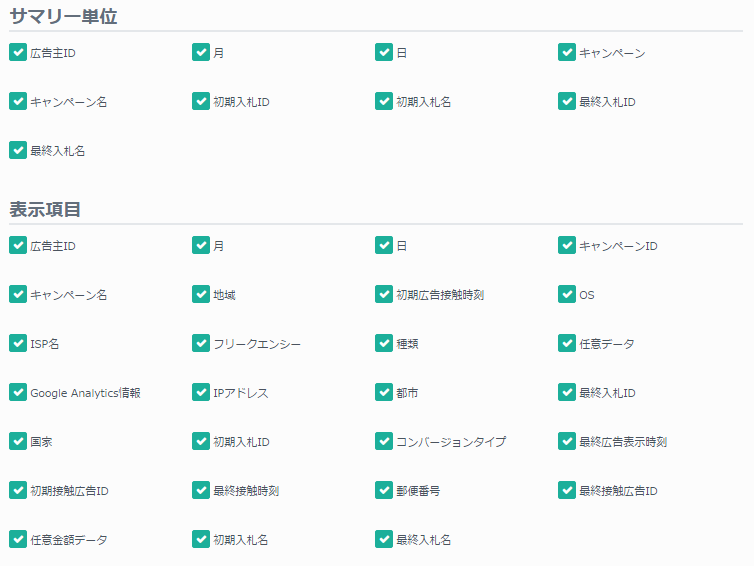Deselect the 国家 checkbox

[18, 441]
